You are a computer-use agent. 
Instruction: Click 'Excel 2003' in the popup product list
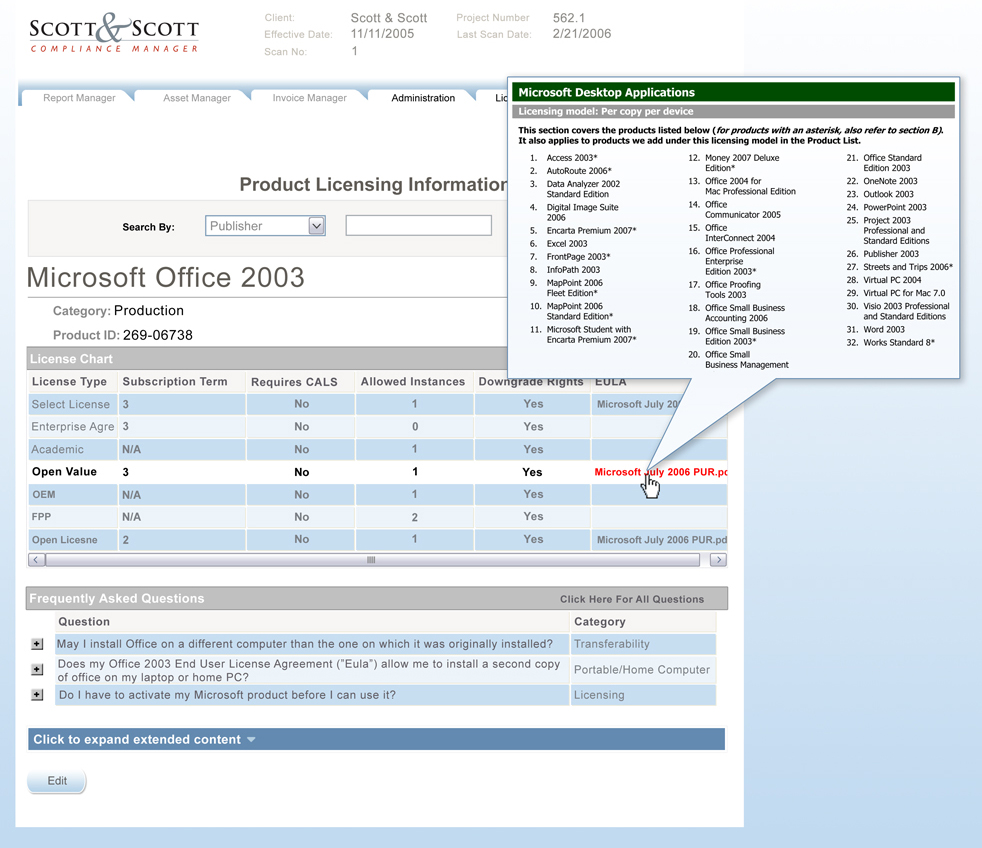click(x=567, y=244)
